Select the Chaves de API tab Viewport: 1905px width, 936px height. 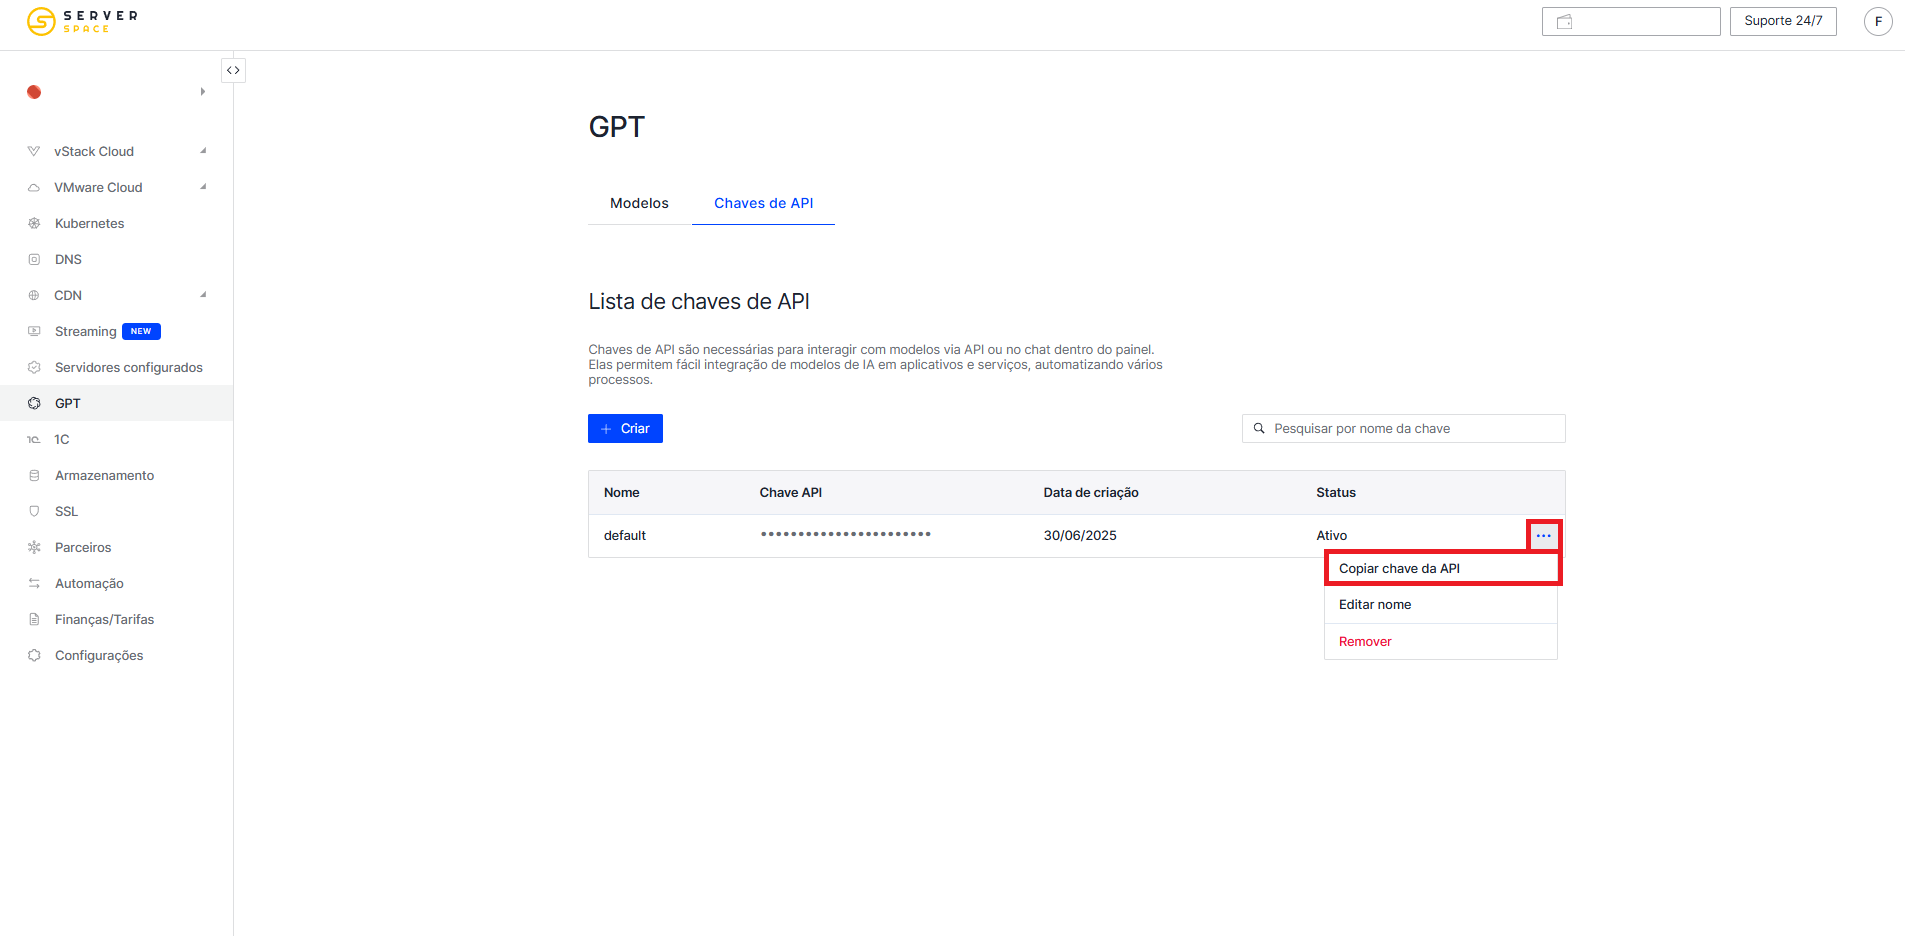pyautogui.click(x=763, y=203)
